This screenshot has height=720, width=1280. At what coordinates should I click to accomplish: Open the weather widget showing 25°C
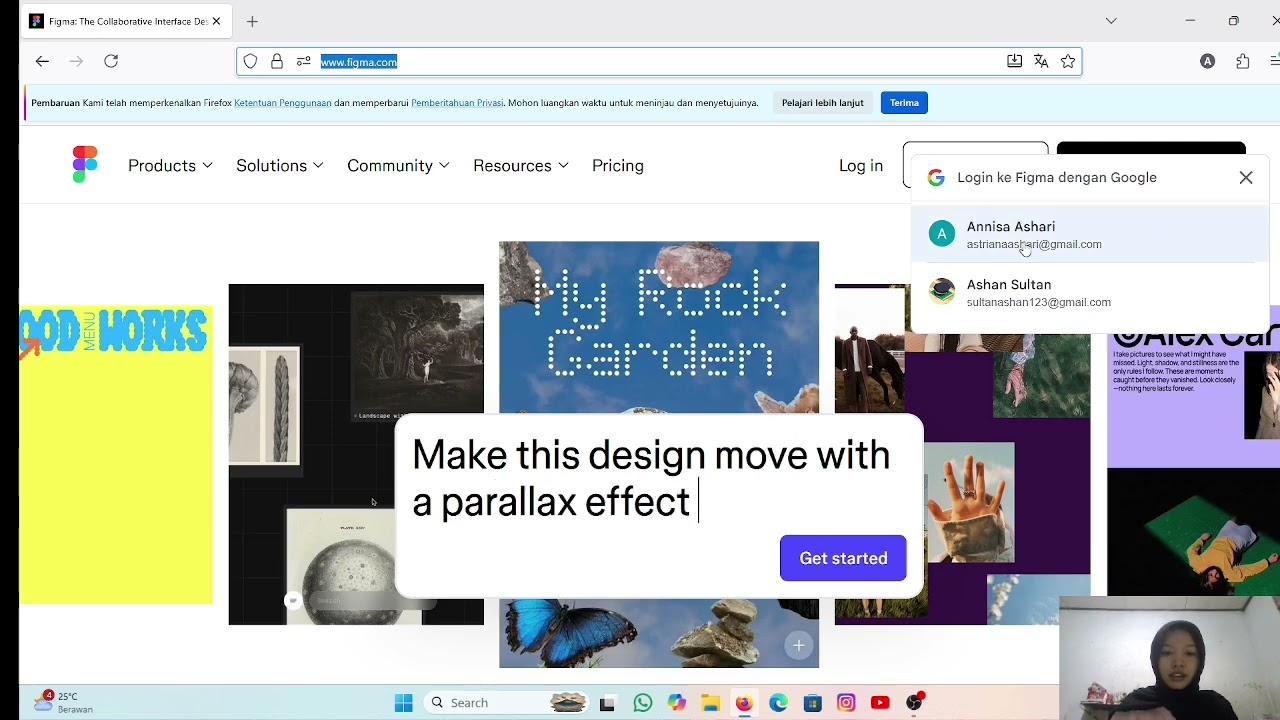tap(62, 702)
